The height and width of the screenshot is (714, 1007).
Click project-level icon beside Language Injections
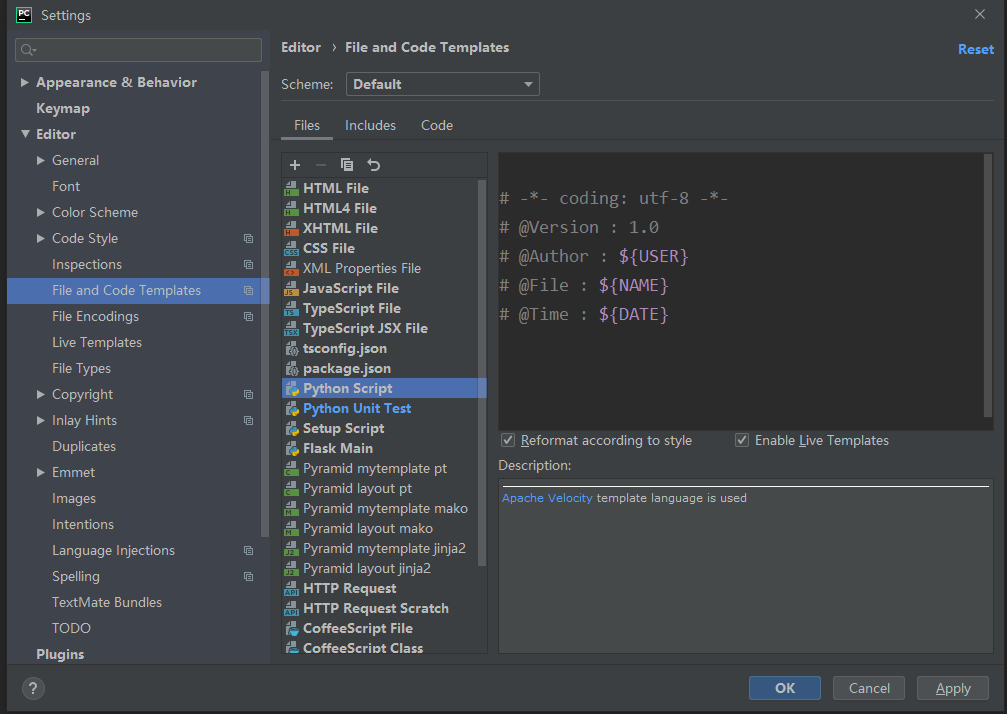tap(249, 550)
